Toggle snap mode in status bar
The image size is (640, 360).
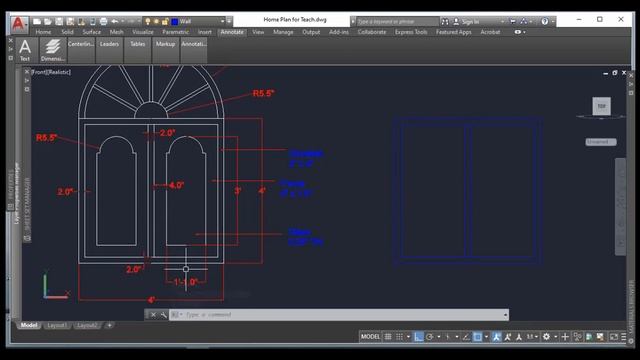pos(400,337)
